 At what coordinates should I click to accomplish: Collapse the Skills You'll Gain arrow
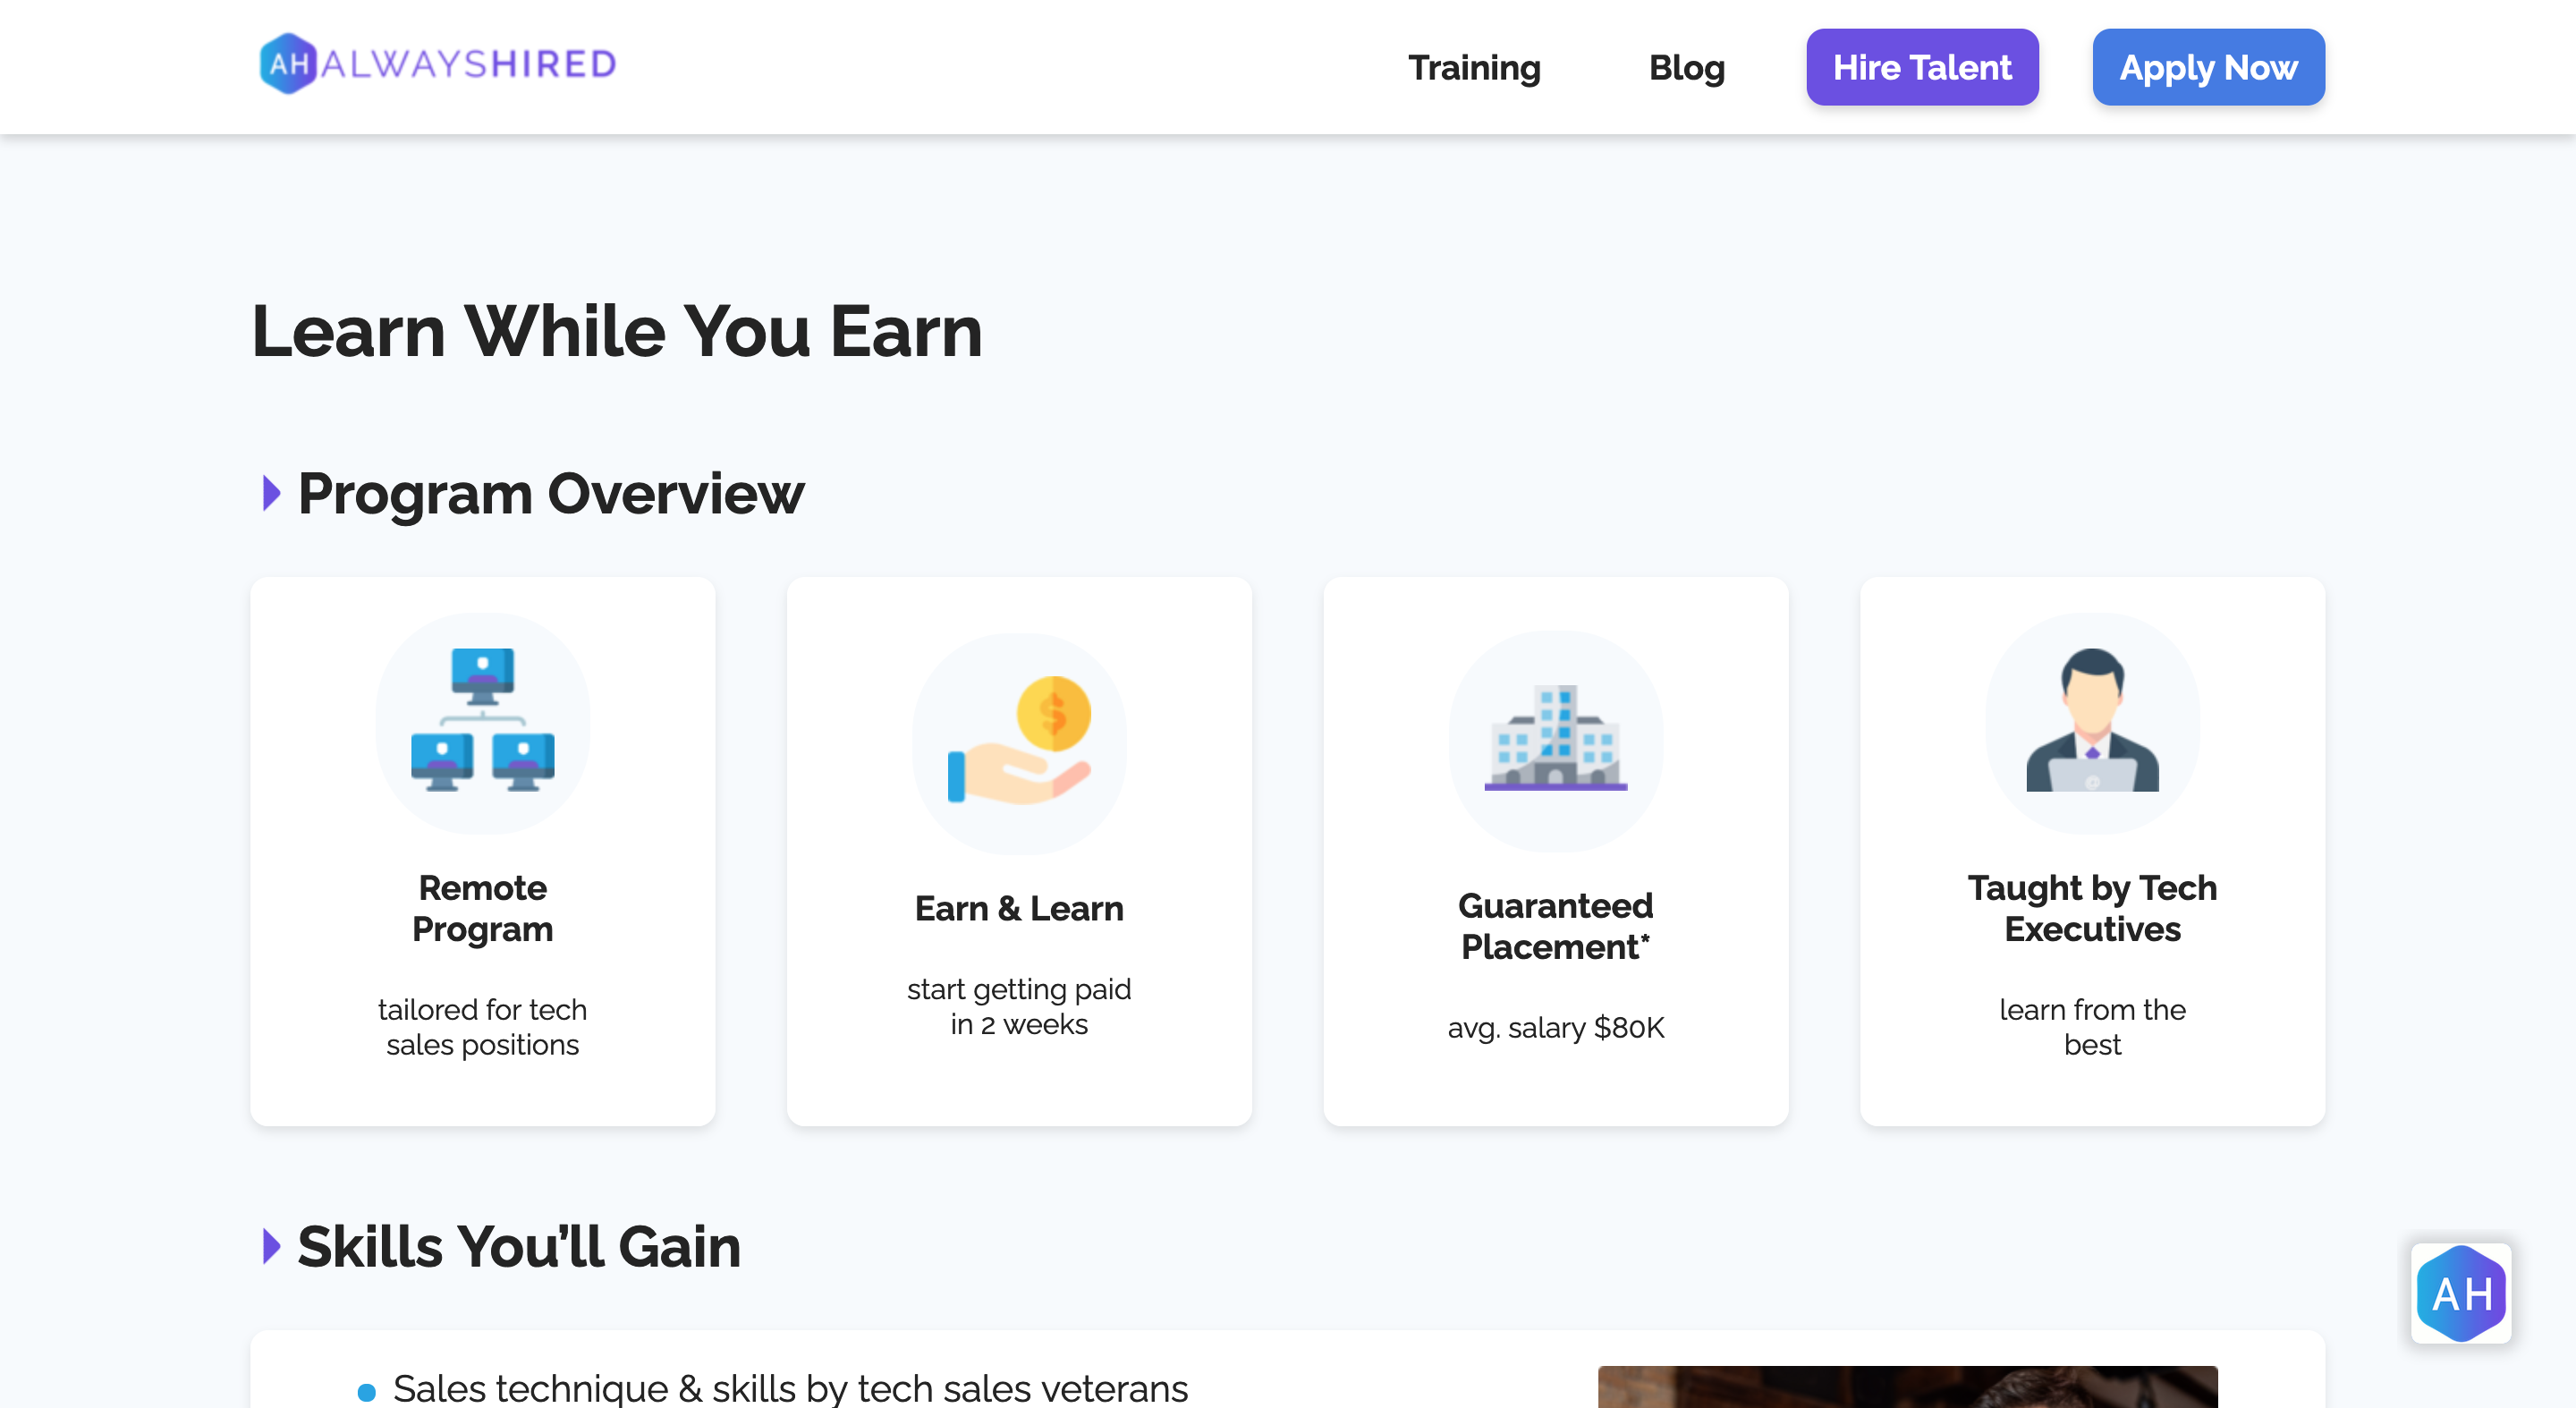pyautogui.click(x=270, y=1246)
